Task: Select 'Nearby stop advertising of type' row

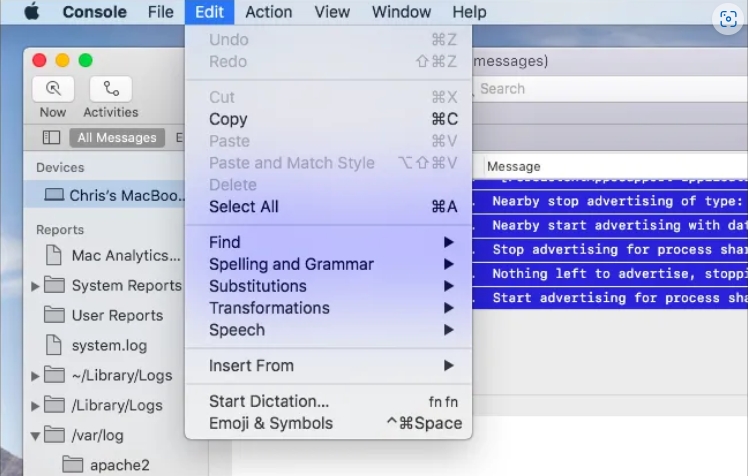Action: (x=610, y=201)
